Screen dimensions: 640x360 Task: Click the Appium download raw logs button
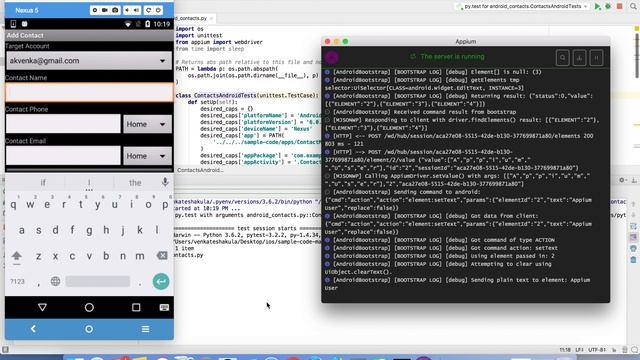coord(580,58)
